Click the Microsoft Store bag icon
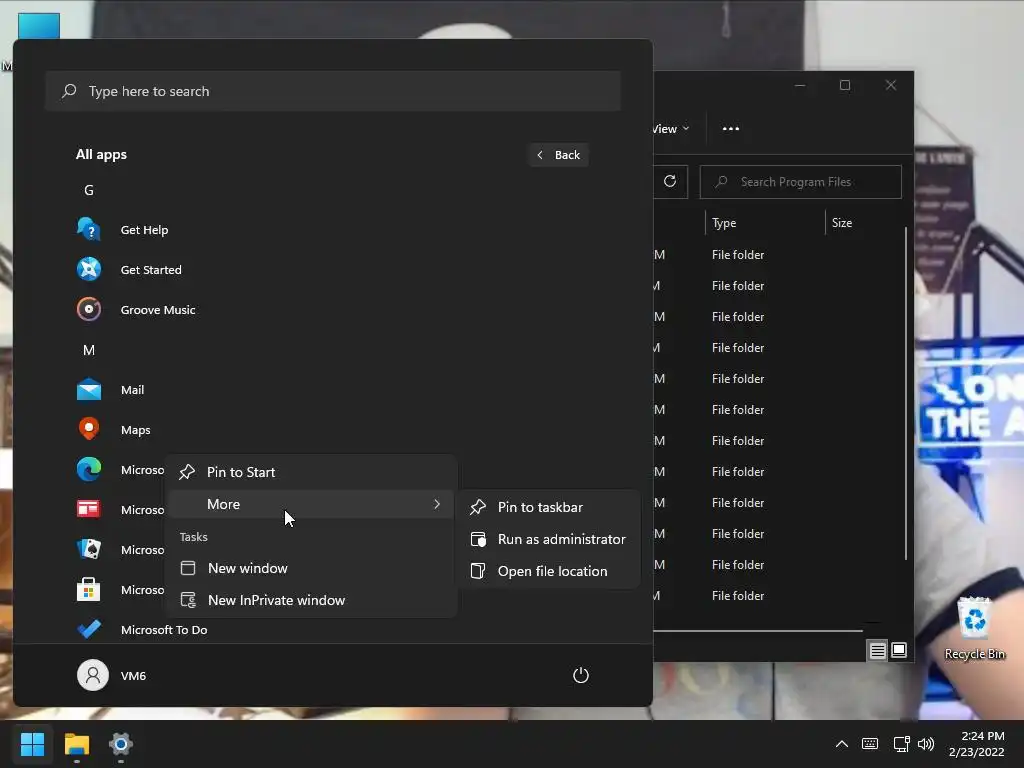 89,589
